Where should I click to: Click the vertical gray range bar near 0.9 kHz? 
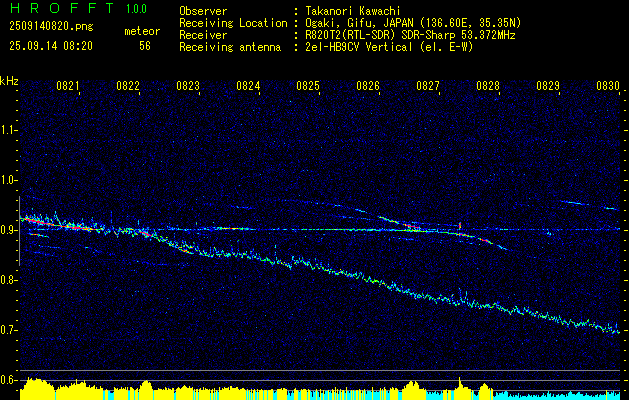(x=19, y=231)
